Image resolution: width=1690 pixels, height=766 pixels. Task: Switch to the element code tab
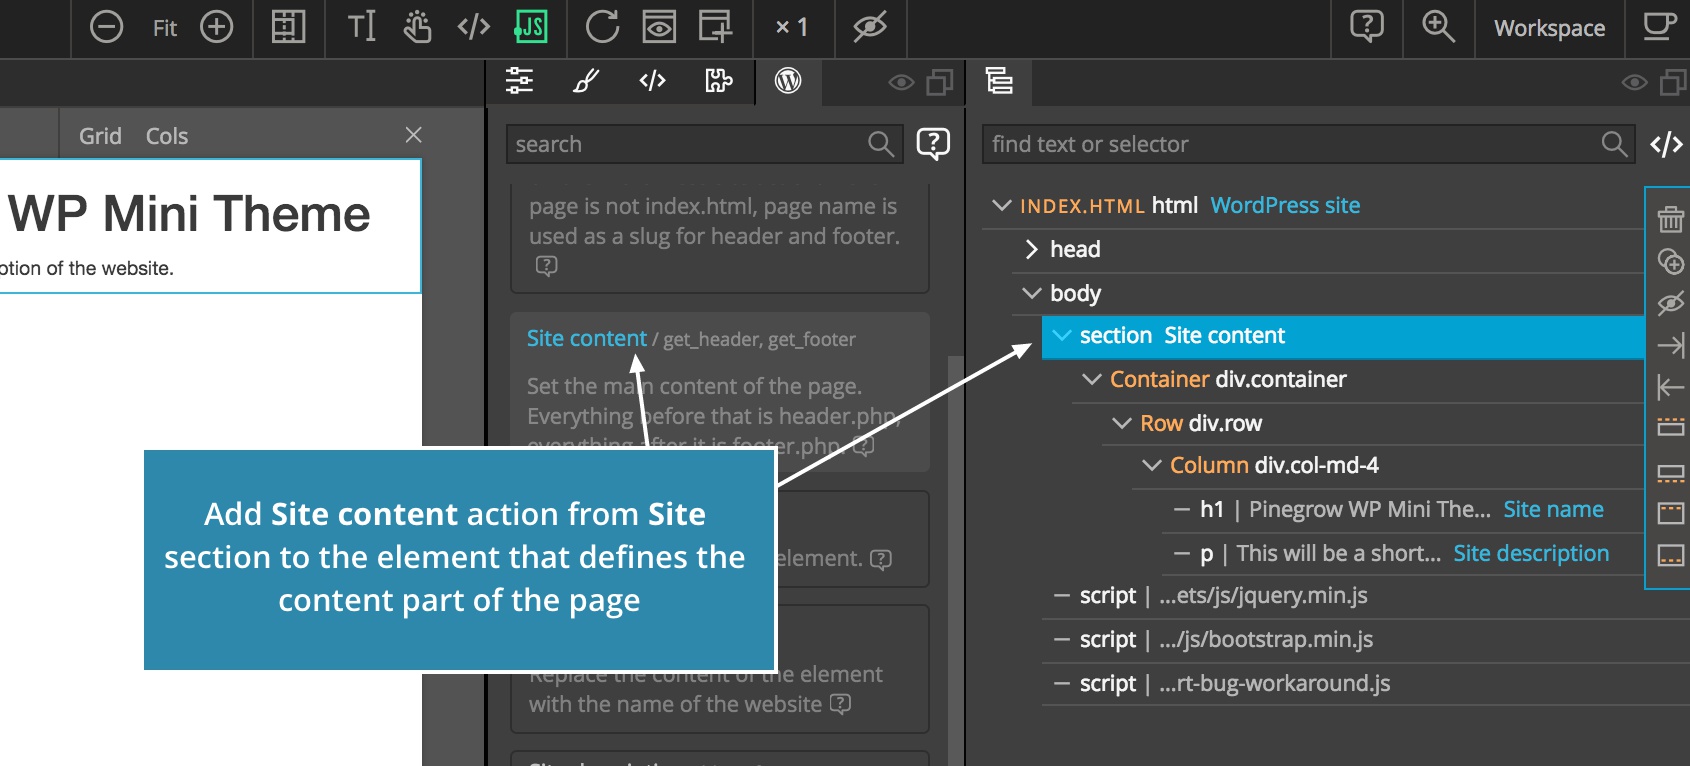652,81
